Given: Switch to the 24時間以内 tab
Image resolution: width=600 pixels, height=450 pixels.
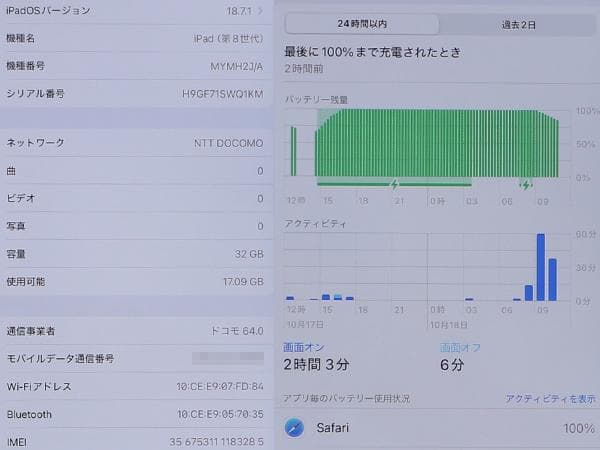Looking at the screenshot, I should click(362, 24).
